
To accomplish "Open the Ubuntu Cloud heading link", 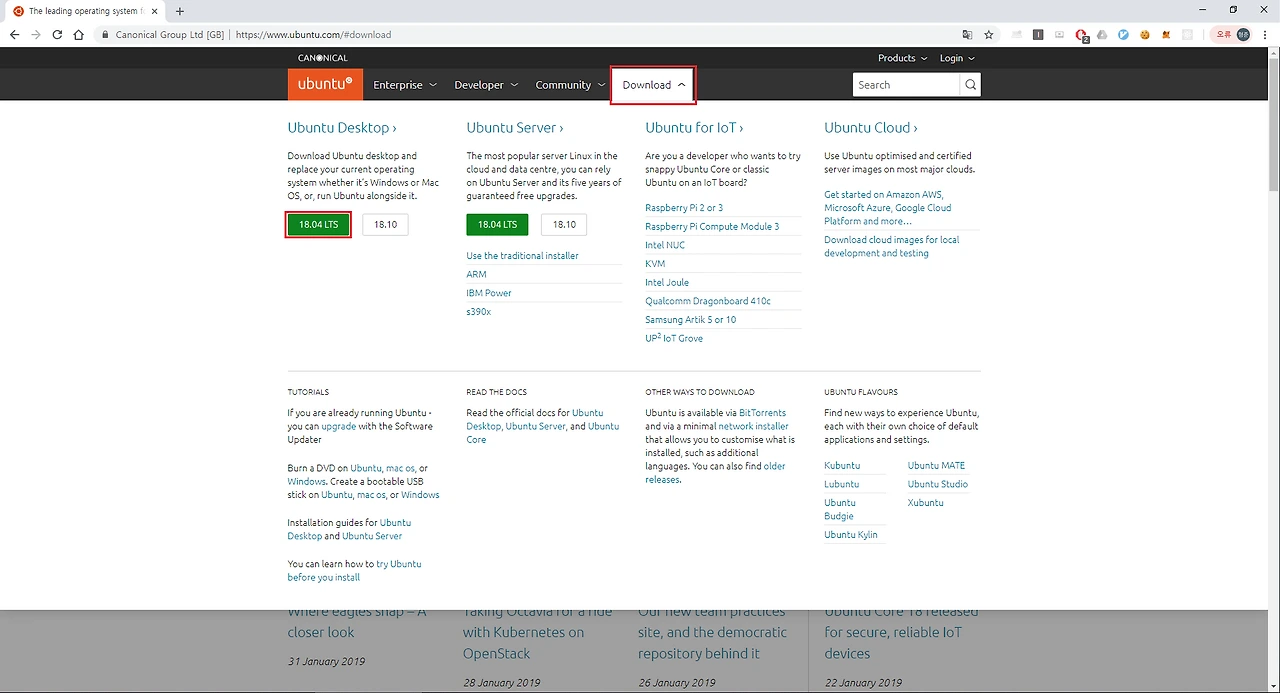I will tap(870, 128).
